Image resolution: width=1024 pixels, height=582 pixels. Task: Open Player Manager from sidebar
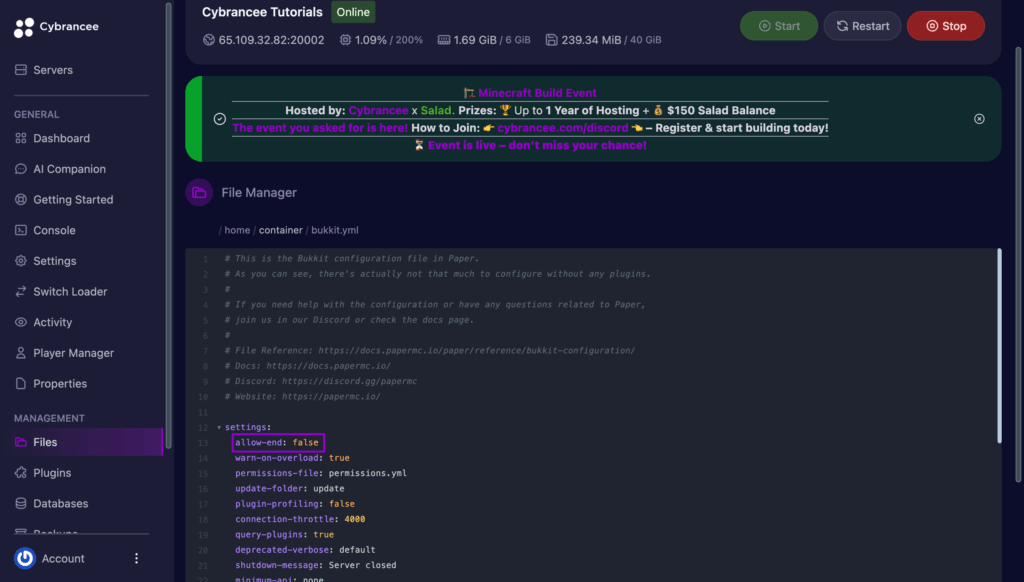click(73, 353)
